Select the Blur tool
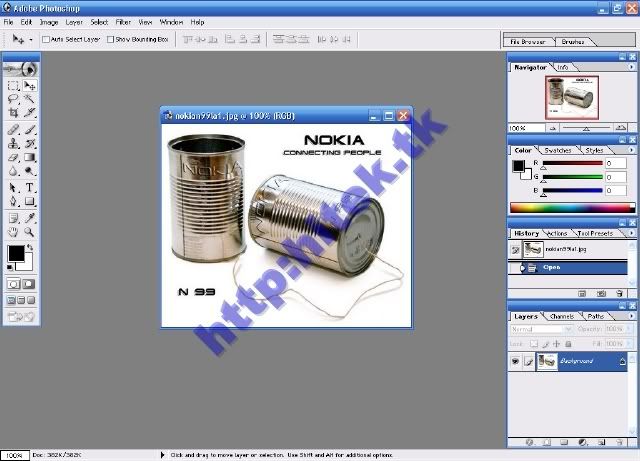 [x=13, y=171]
